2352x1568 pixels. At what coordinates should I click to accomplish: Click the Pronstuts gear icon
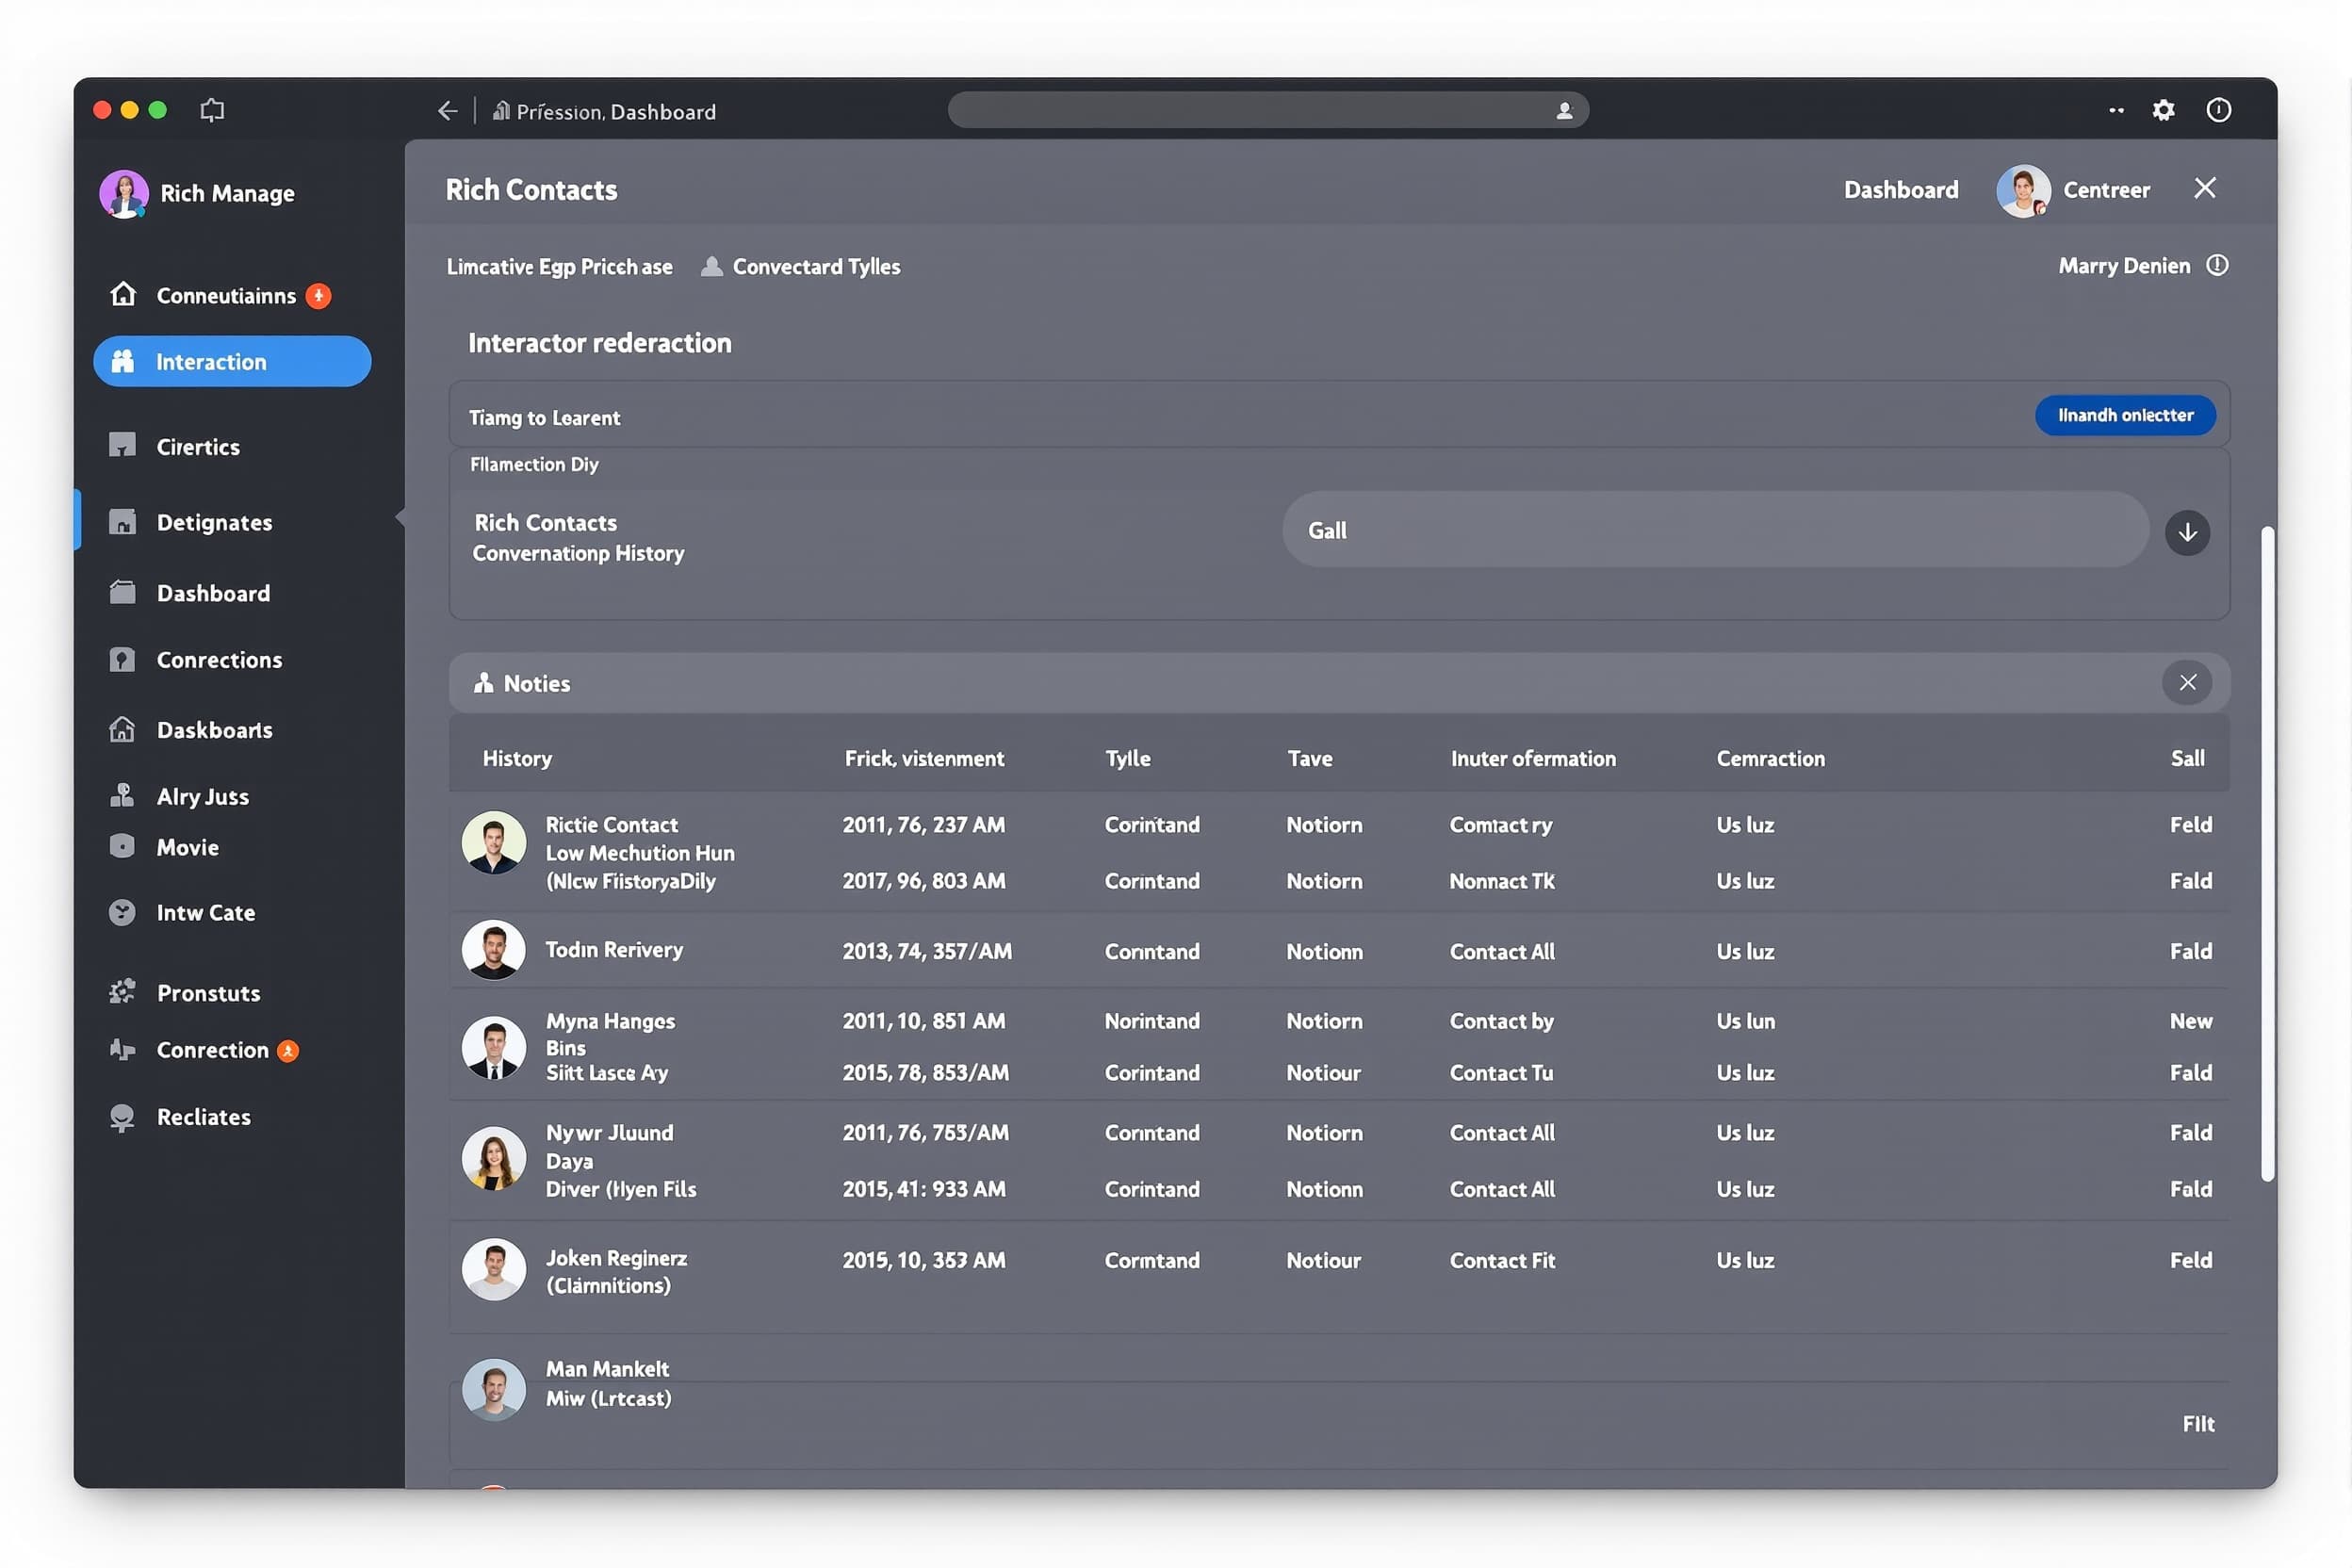(122, 992)
